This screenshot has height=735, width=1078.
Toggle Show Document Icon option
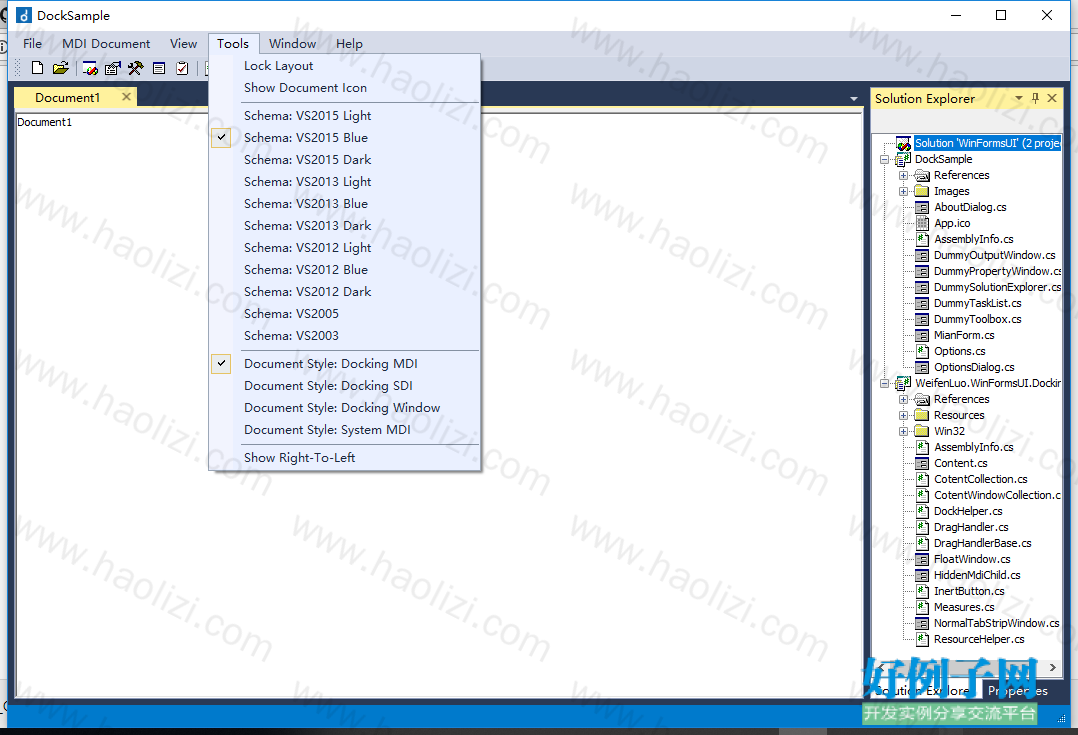coord(344,88)
